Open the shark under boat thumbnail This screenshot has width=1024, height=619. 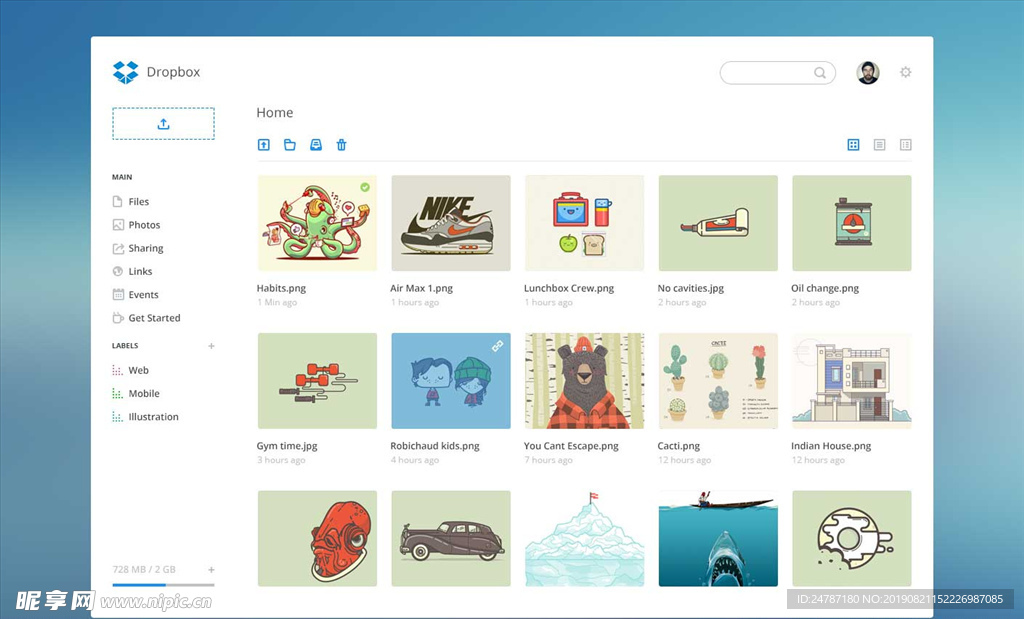(x=718, y=539)
